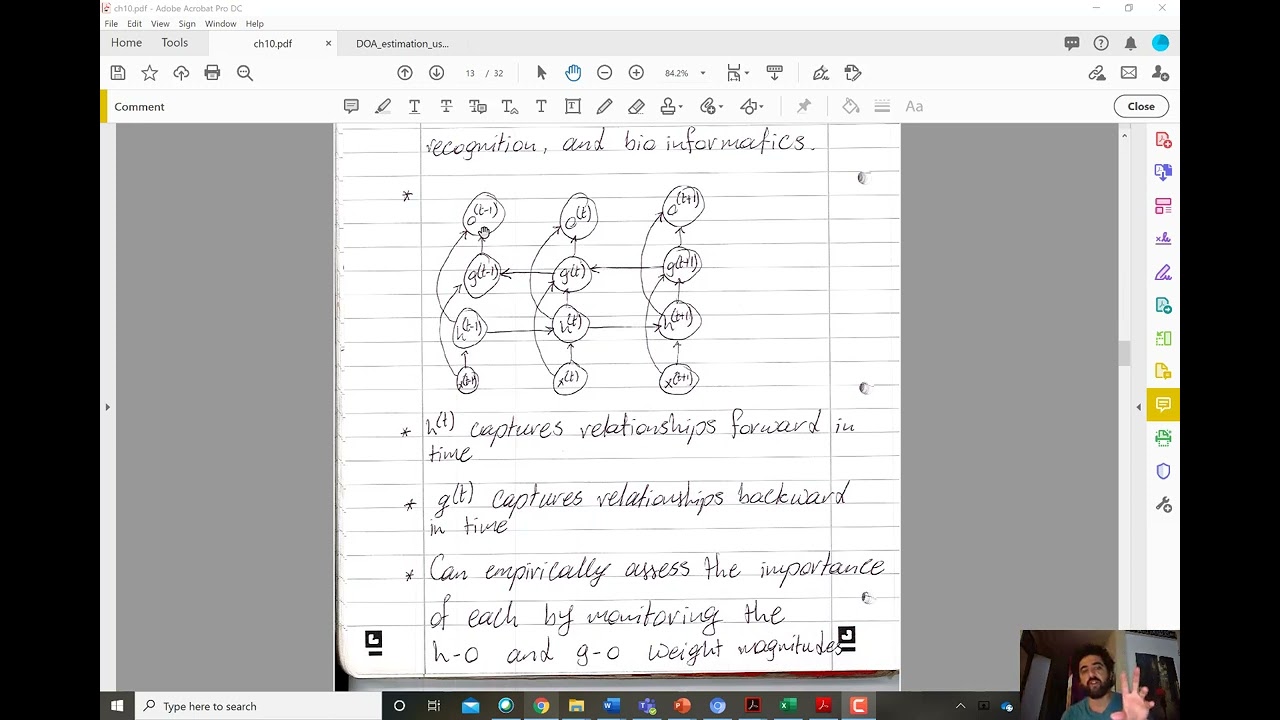
Task: Expand the left navigation pane arrow
Action: (x=107, y=407)
